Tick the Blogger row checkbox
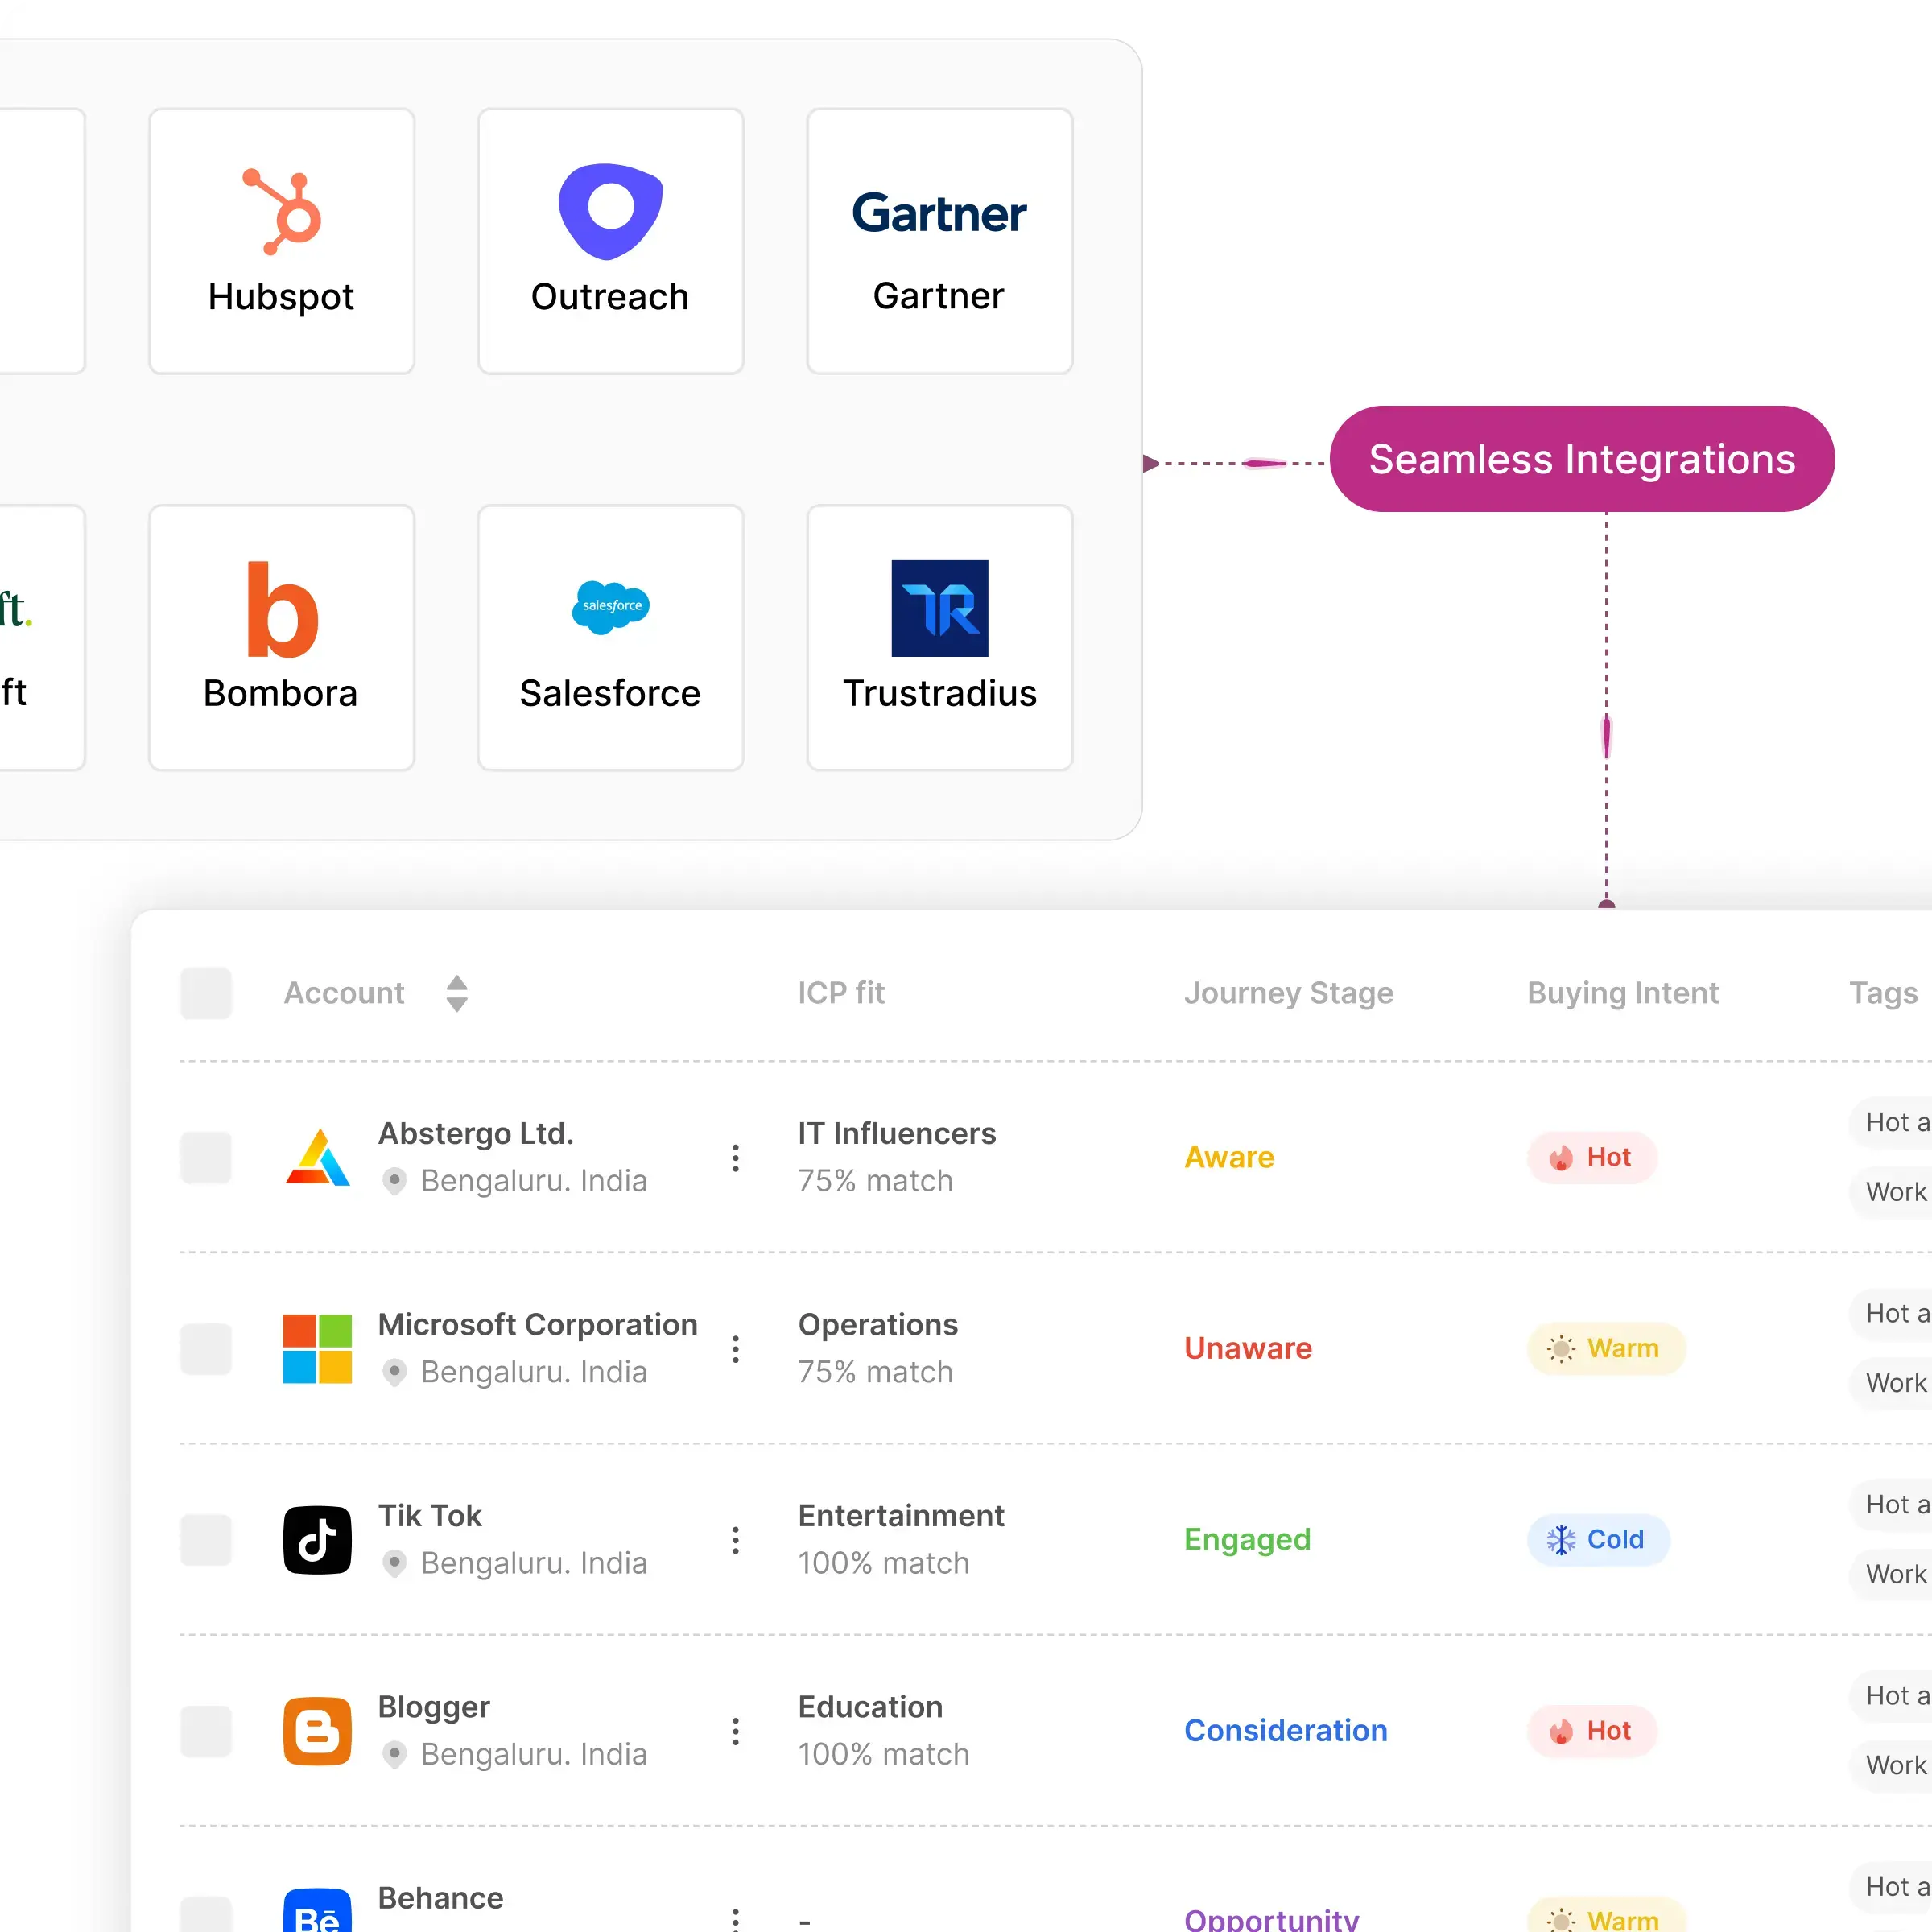The height and width of the screenshot is (1932, 1932). click(206, 1731)
